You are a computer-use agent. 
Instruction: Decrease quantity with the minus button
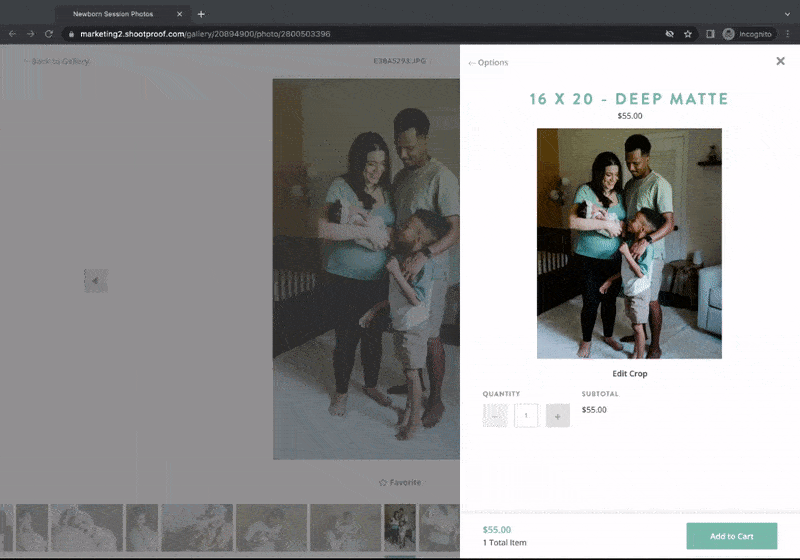tap(495, 416)
